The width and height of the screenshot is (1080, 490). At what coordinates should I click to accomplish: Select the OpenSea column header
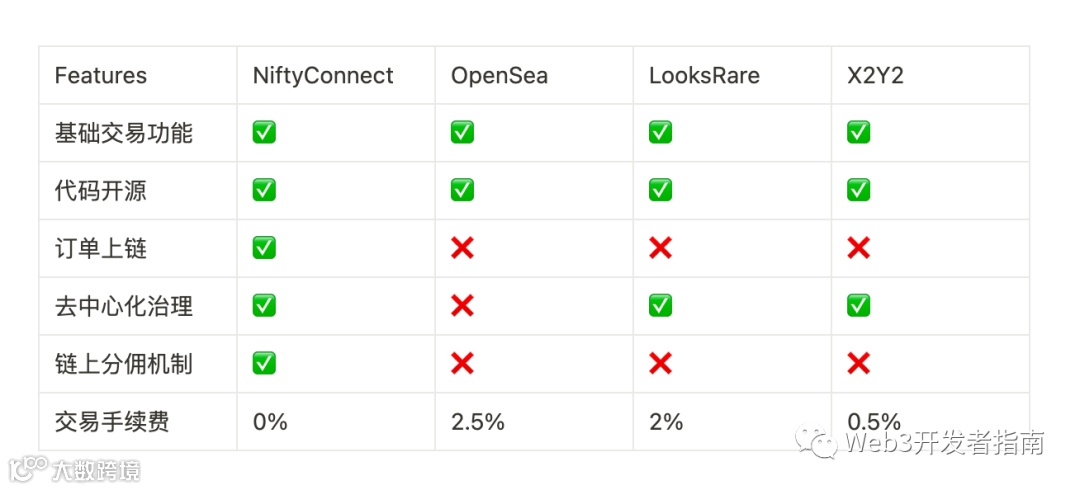[x=499, y=75]
